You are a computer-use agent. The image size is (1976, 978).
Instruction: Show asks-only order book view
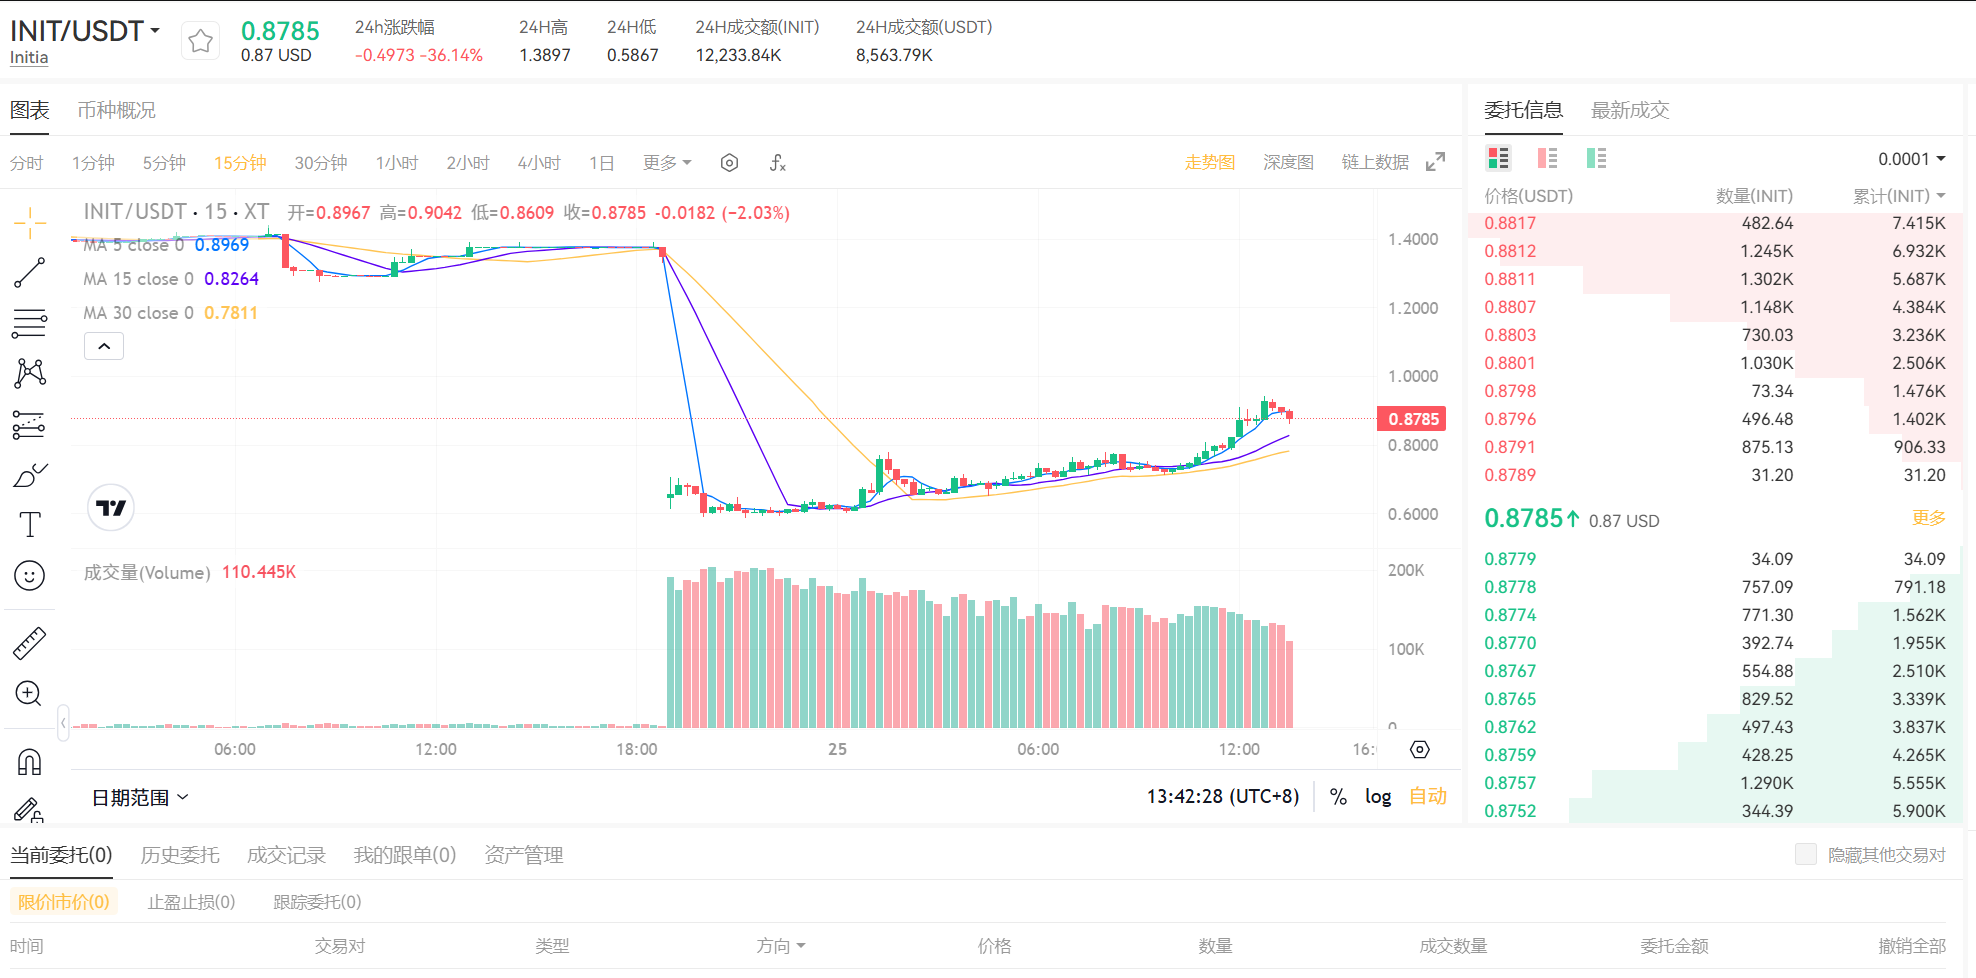[x=1547, y=158]
